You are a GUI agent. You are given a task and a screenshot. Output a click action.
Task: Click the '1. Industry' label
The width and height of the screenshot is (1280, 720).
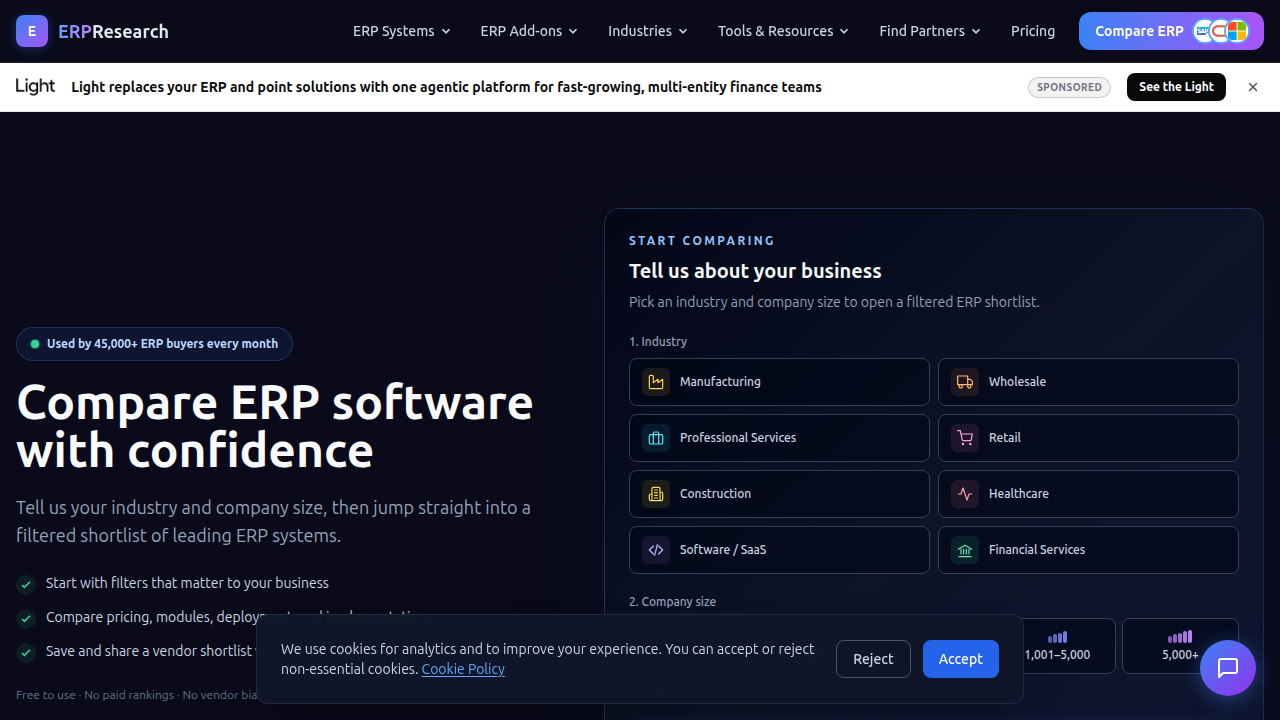[x=658, y=342]
